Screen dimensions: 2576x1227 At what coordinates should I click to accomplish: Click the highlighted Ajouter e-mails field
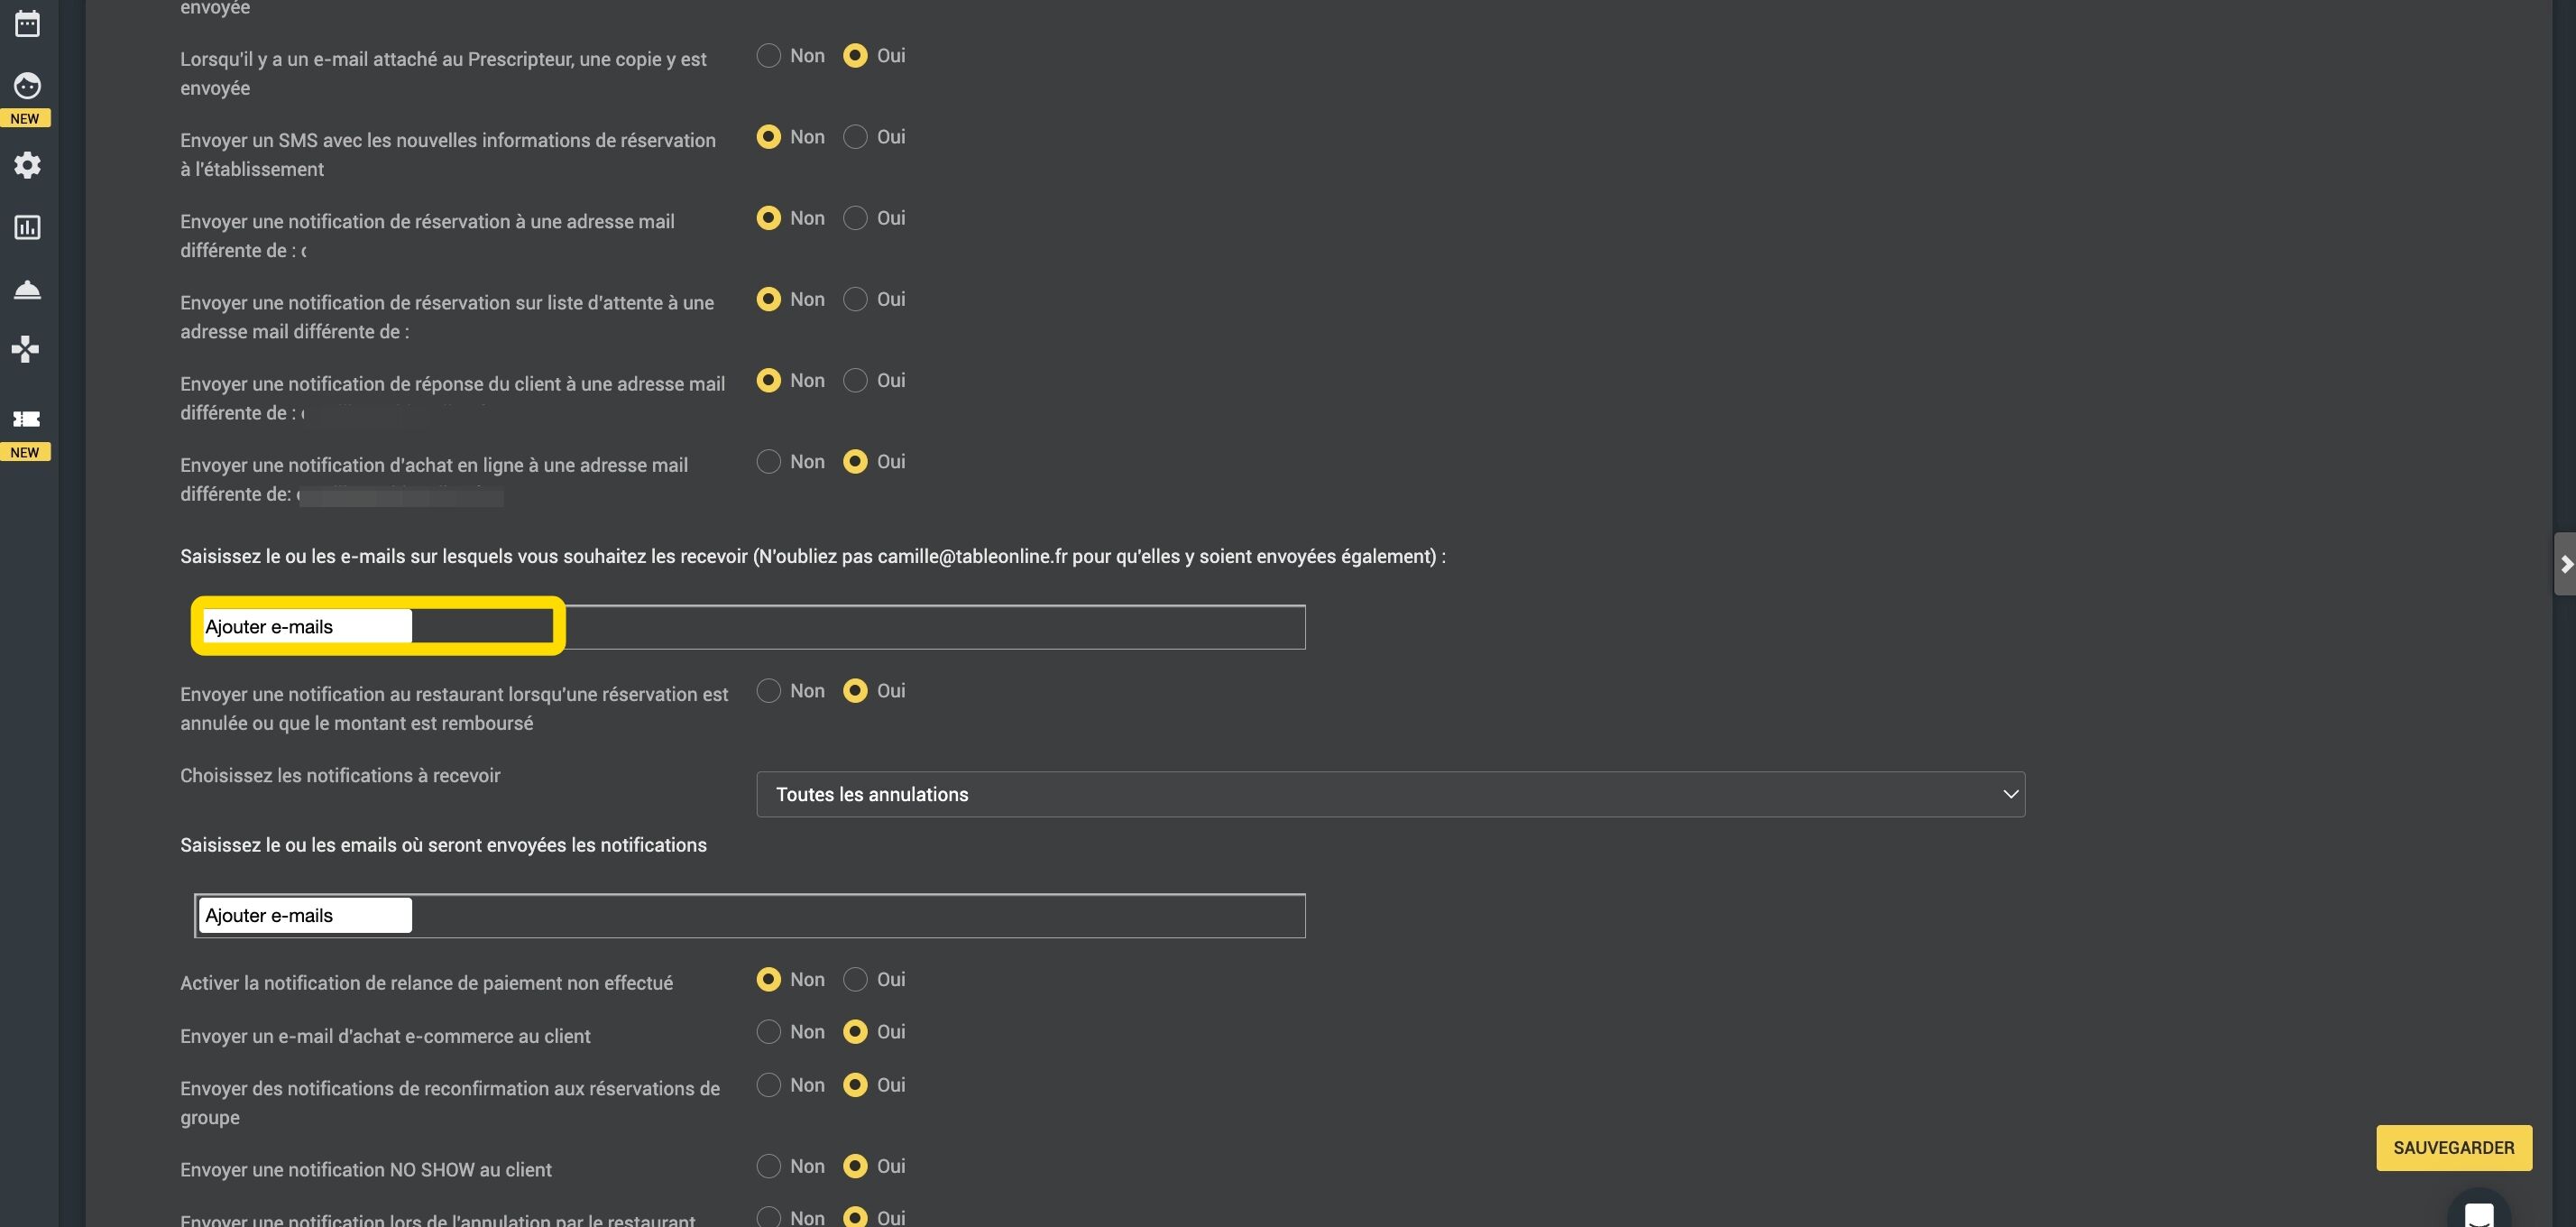[x=305, y=627]
